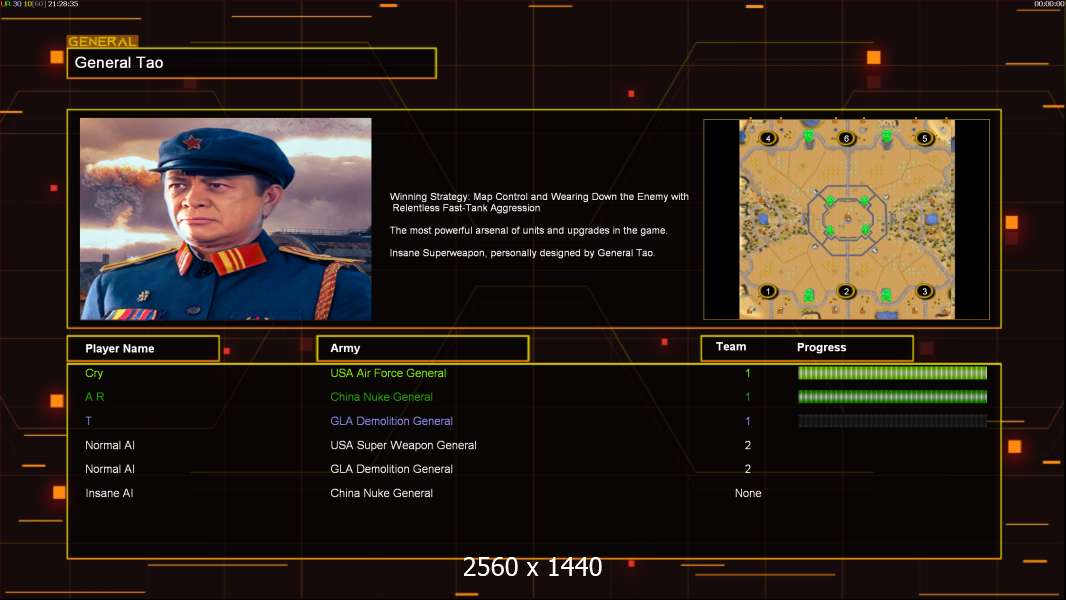Image resolution: width=1066 pixels, height=600 pixels.
Task: Select the Army column header
Action: (x=422, y=348)
